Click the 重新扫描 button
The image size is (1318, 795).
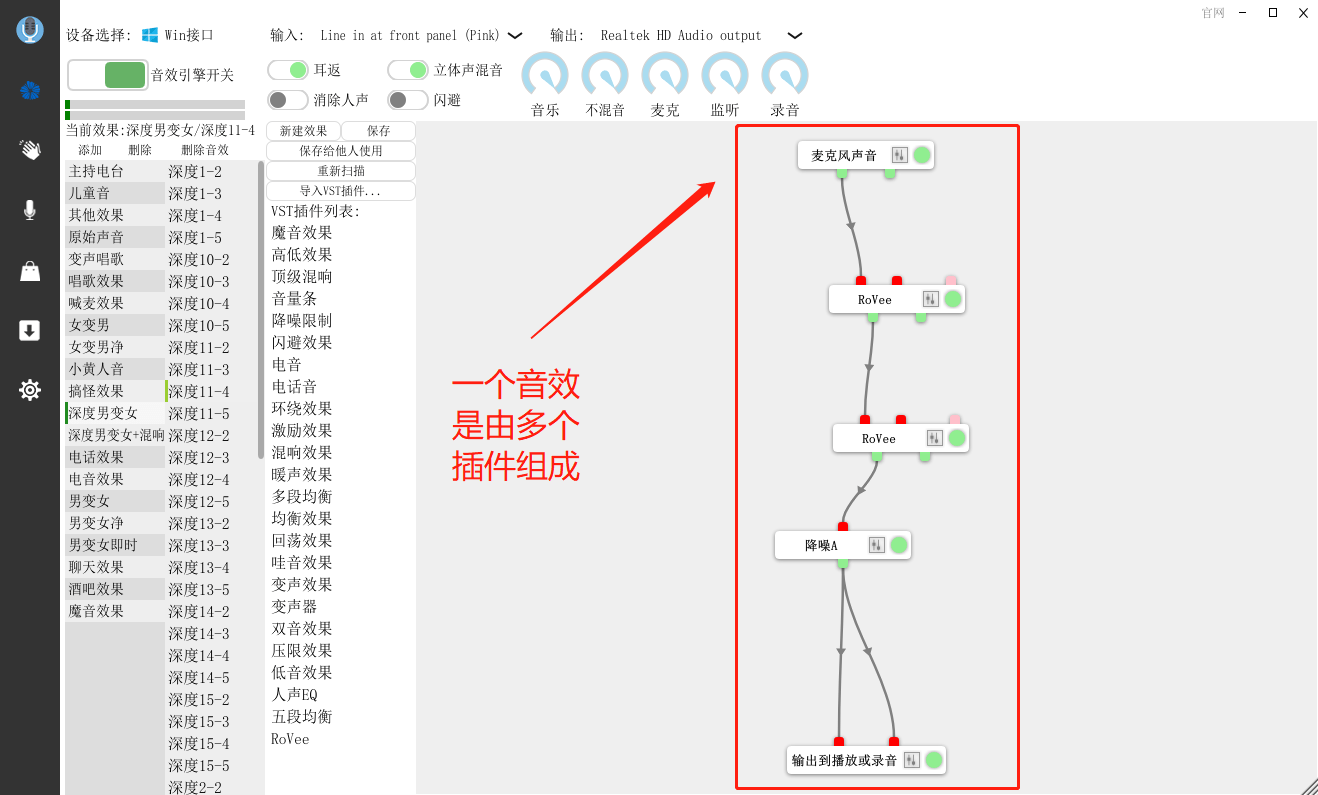(x=341, y=171)
